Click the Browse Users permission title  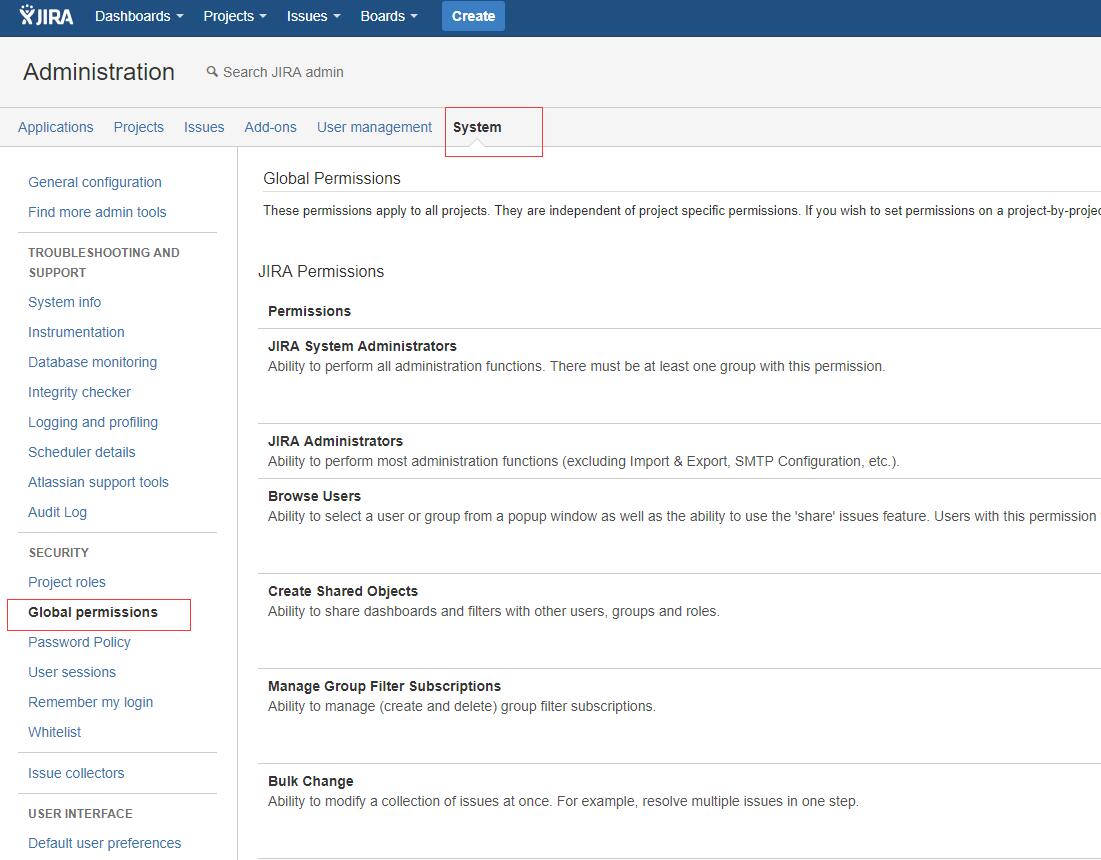315,496
